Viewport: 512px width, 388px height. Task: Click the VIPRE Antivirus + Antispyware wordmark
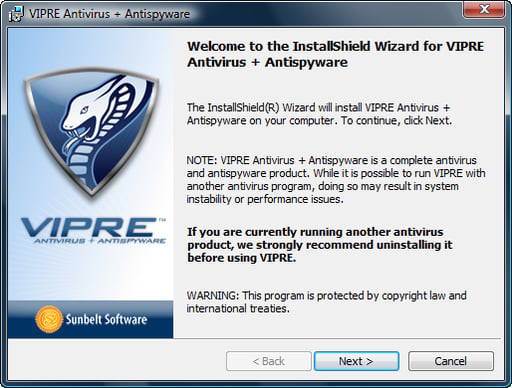(94, 231)
